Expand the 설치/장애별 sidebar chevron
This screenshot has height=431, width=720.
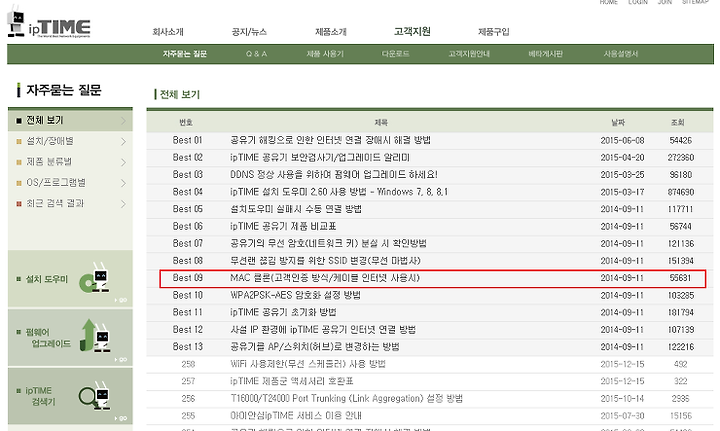(123, 141)
